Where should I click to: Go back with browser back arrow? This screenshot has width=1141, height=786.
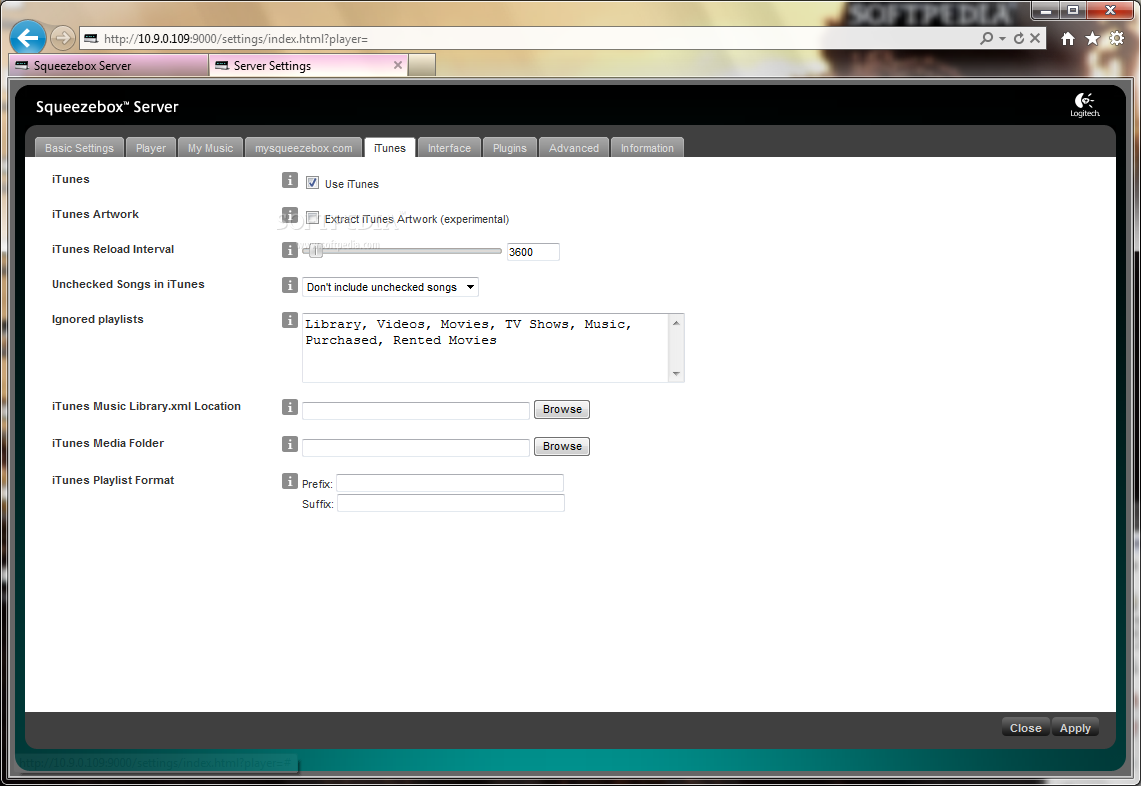click(x=28, y=38)
